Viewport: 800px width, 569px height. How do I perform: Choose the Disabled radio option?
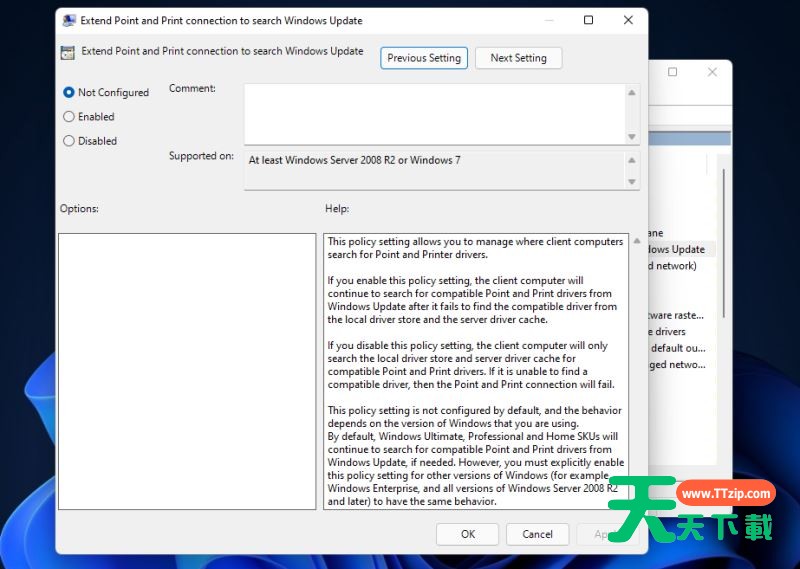click(68, 141)
